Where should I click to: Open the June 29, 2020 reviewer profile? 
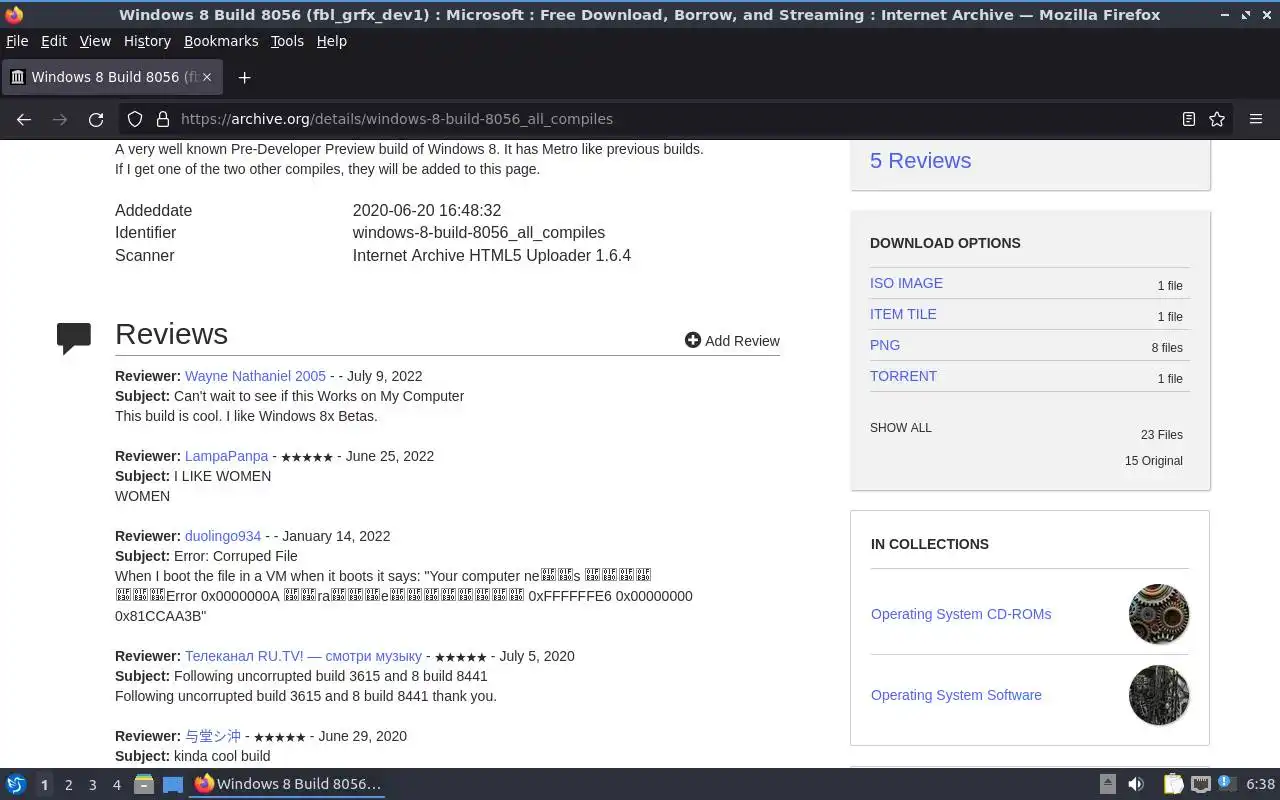point(213,736)
